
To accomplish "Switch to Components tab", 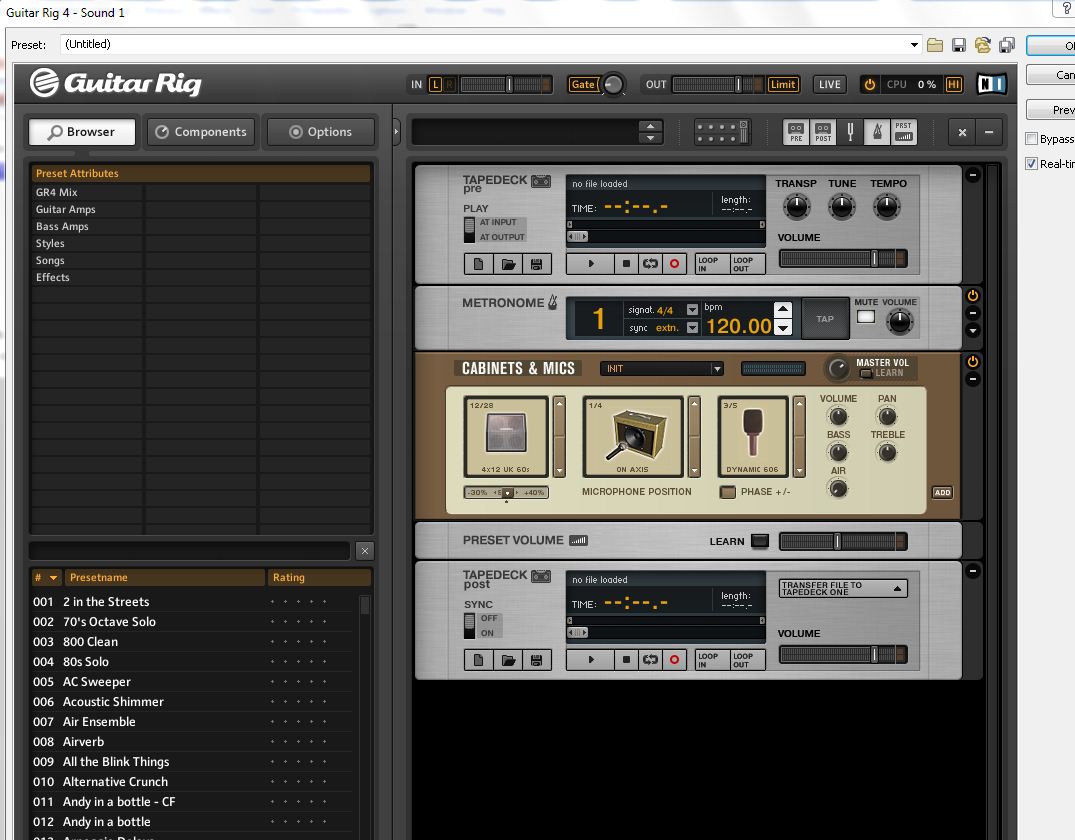I will pos(201,132).
